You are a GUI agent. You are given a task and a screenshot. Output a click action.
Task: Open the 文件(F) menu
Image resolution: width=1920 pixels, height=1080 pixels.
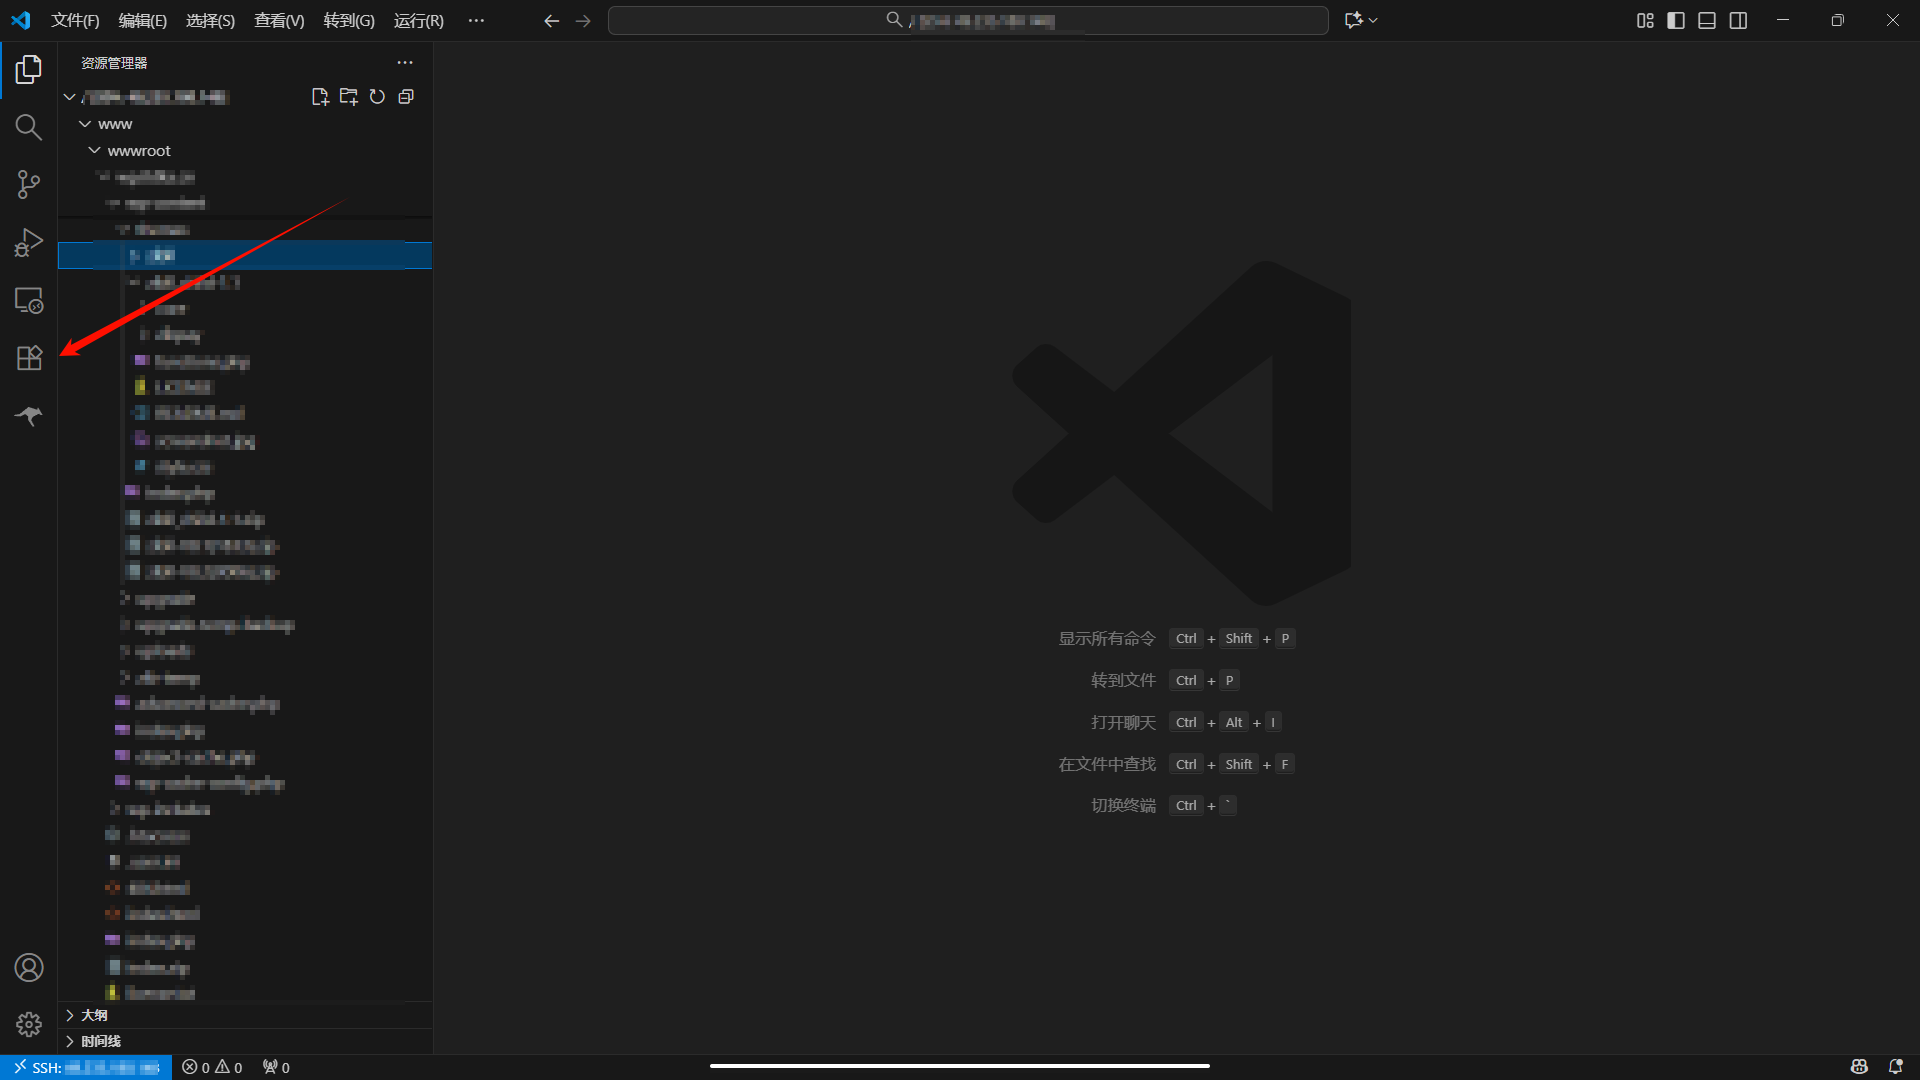tap(75, 20)
